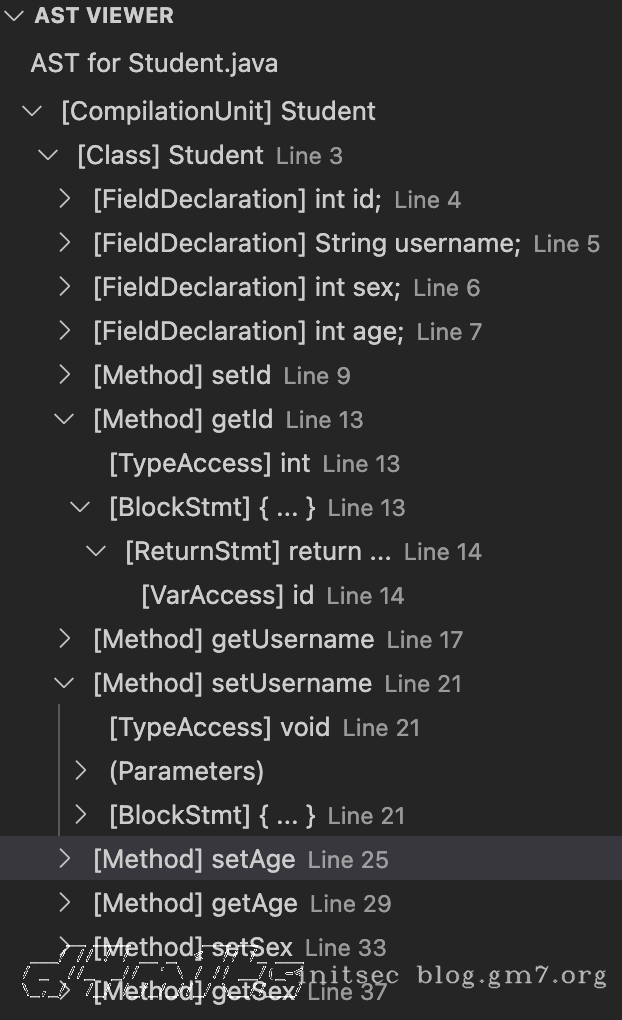Expand the FieldDeclaration int id node
This screenshot has height=1020, width=622.
coord(65,199)
